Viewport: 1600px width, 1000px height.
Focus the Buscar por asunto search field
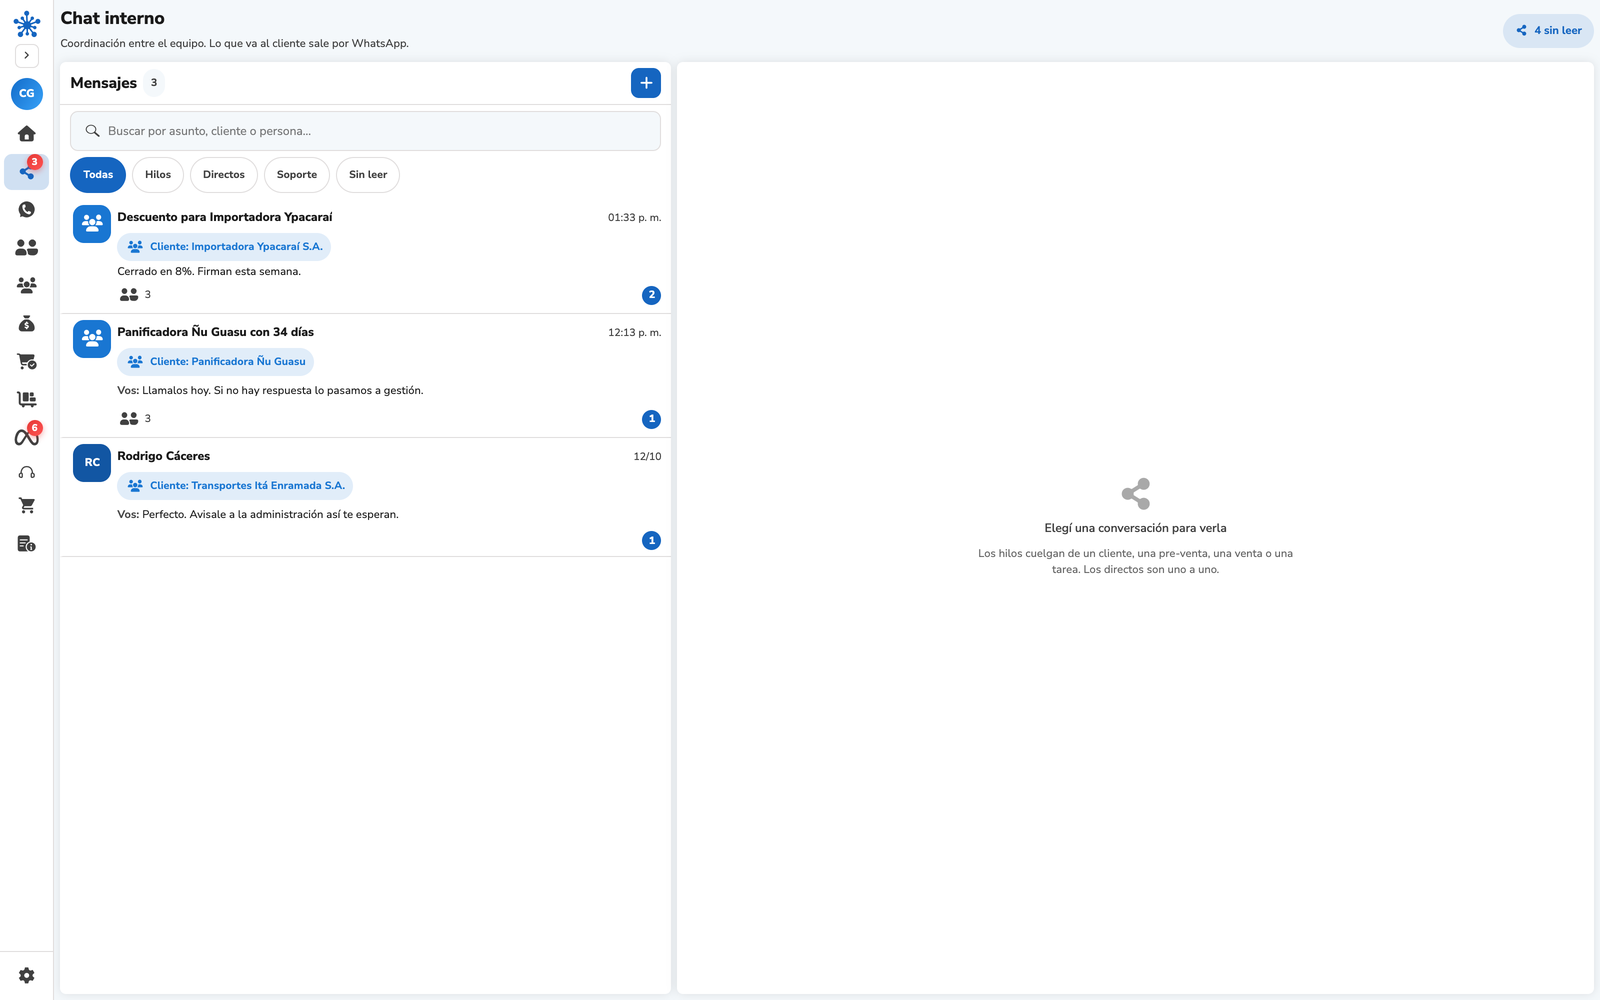pyautogui.click(x=365, y=131)
